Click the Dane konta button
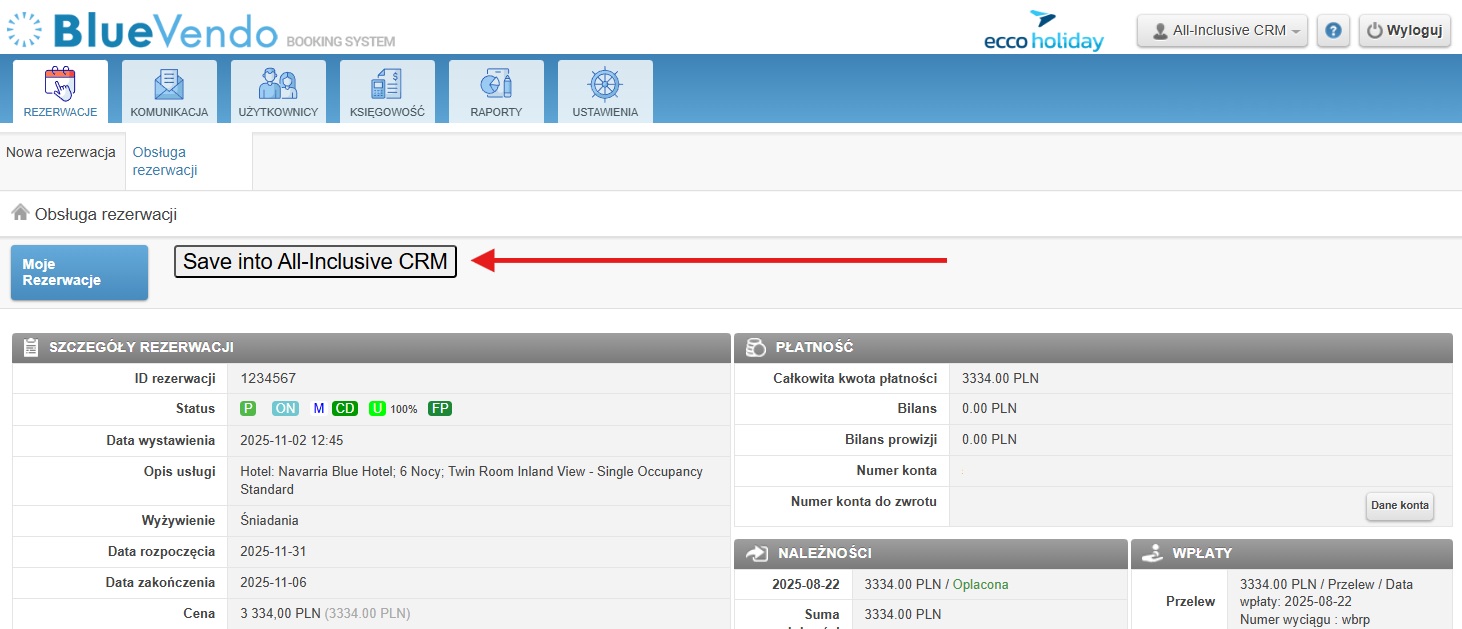Screen dimensions: 1462x629 coord(1399,506)
